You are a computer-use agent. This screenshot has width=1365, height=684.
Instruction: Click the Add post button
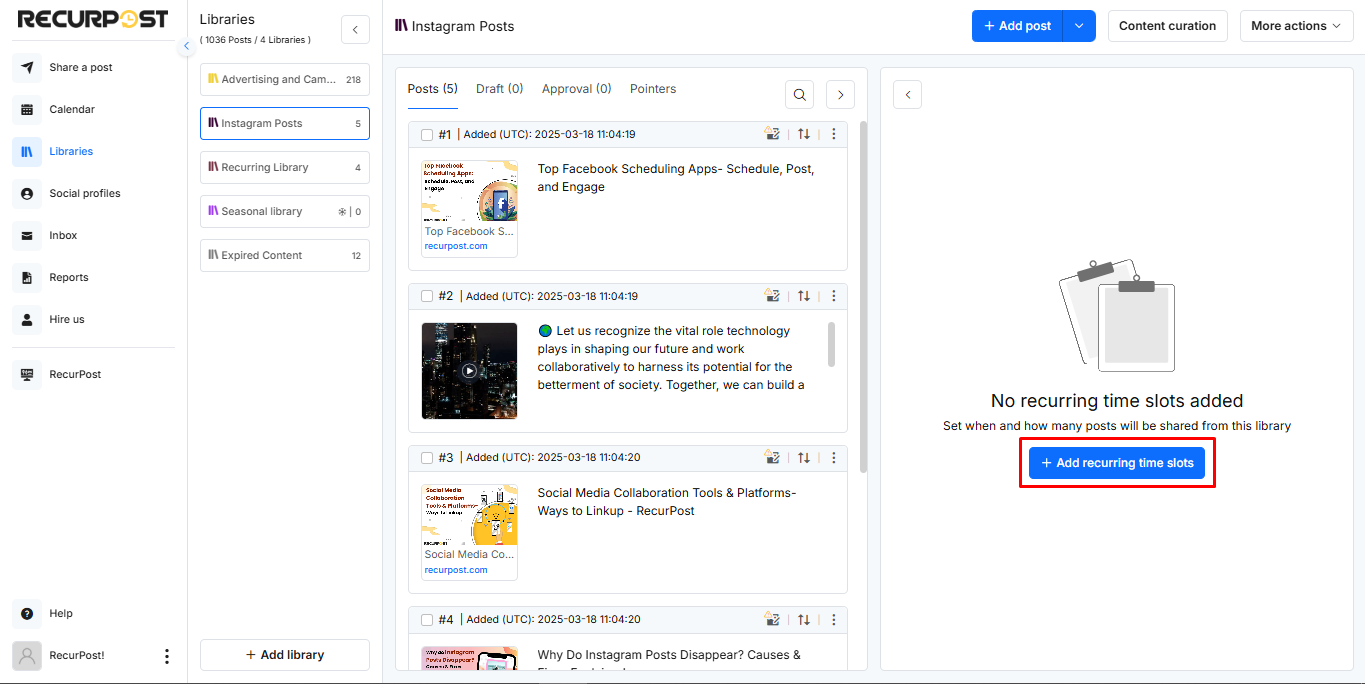click(1017, 26)
